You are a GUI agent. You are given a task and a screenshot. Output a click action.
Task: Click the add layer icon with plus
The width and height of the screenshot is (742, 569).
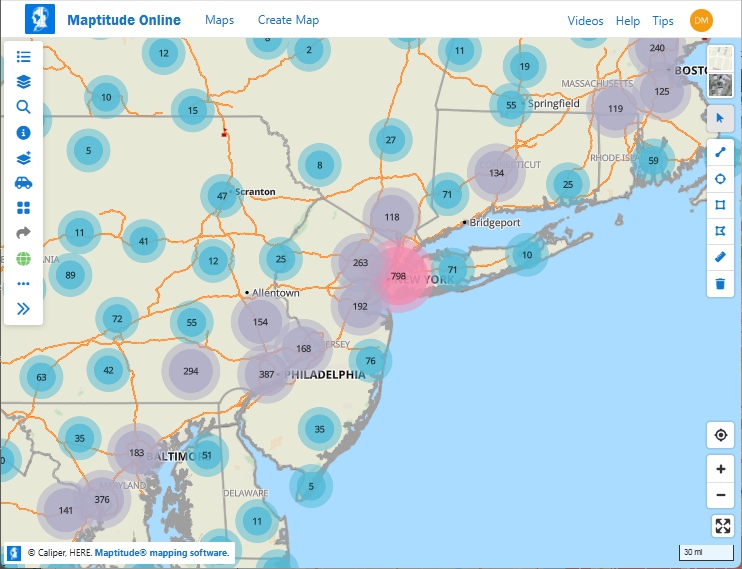[x=24, y=158]
